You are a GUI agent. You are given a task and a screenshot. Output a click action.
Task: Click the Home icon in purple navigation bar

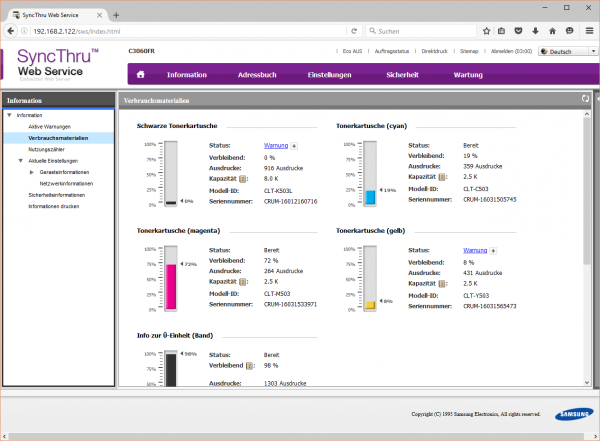(x=141, y=74)
